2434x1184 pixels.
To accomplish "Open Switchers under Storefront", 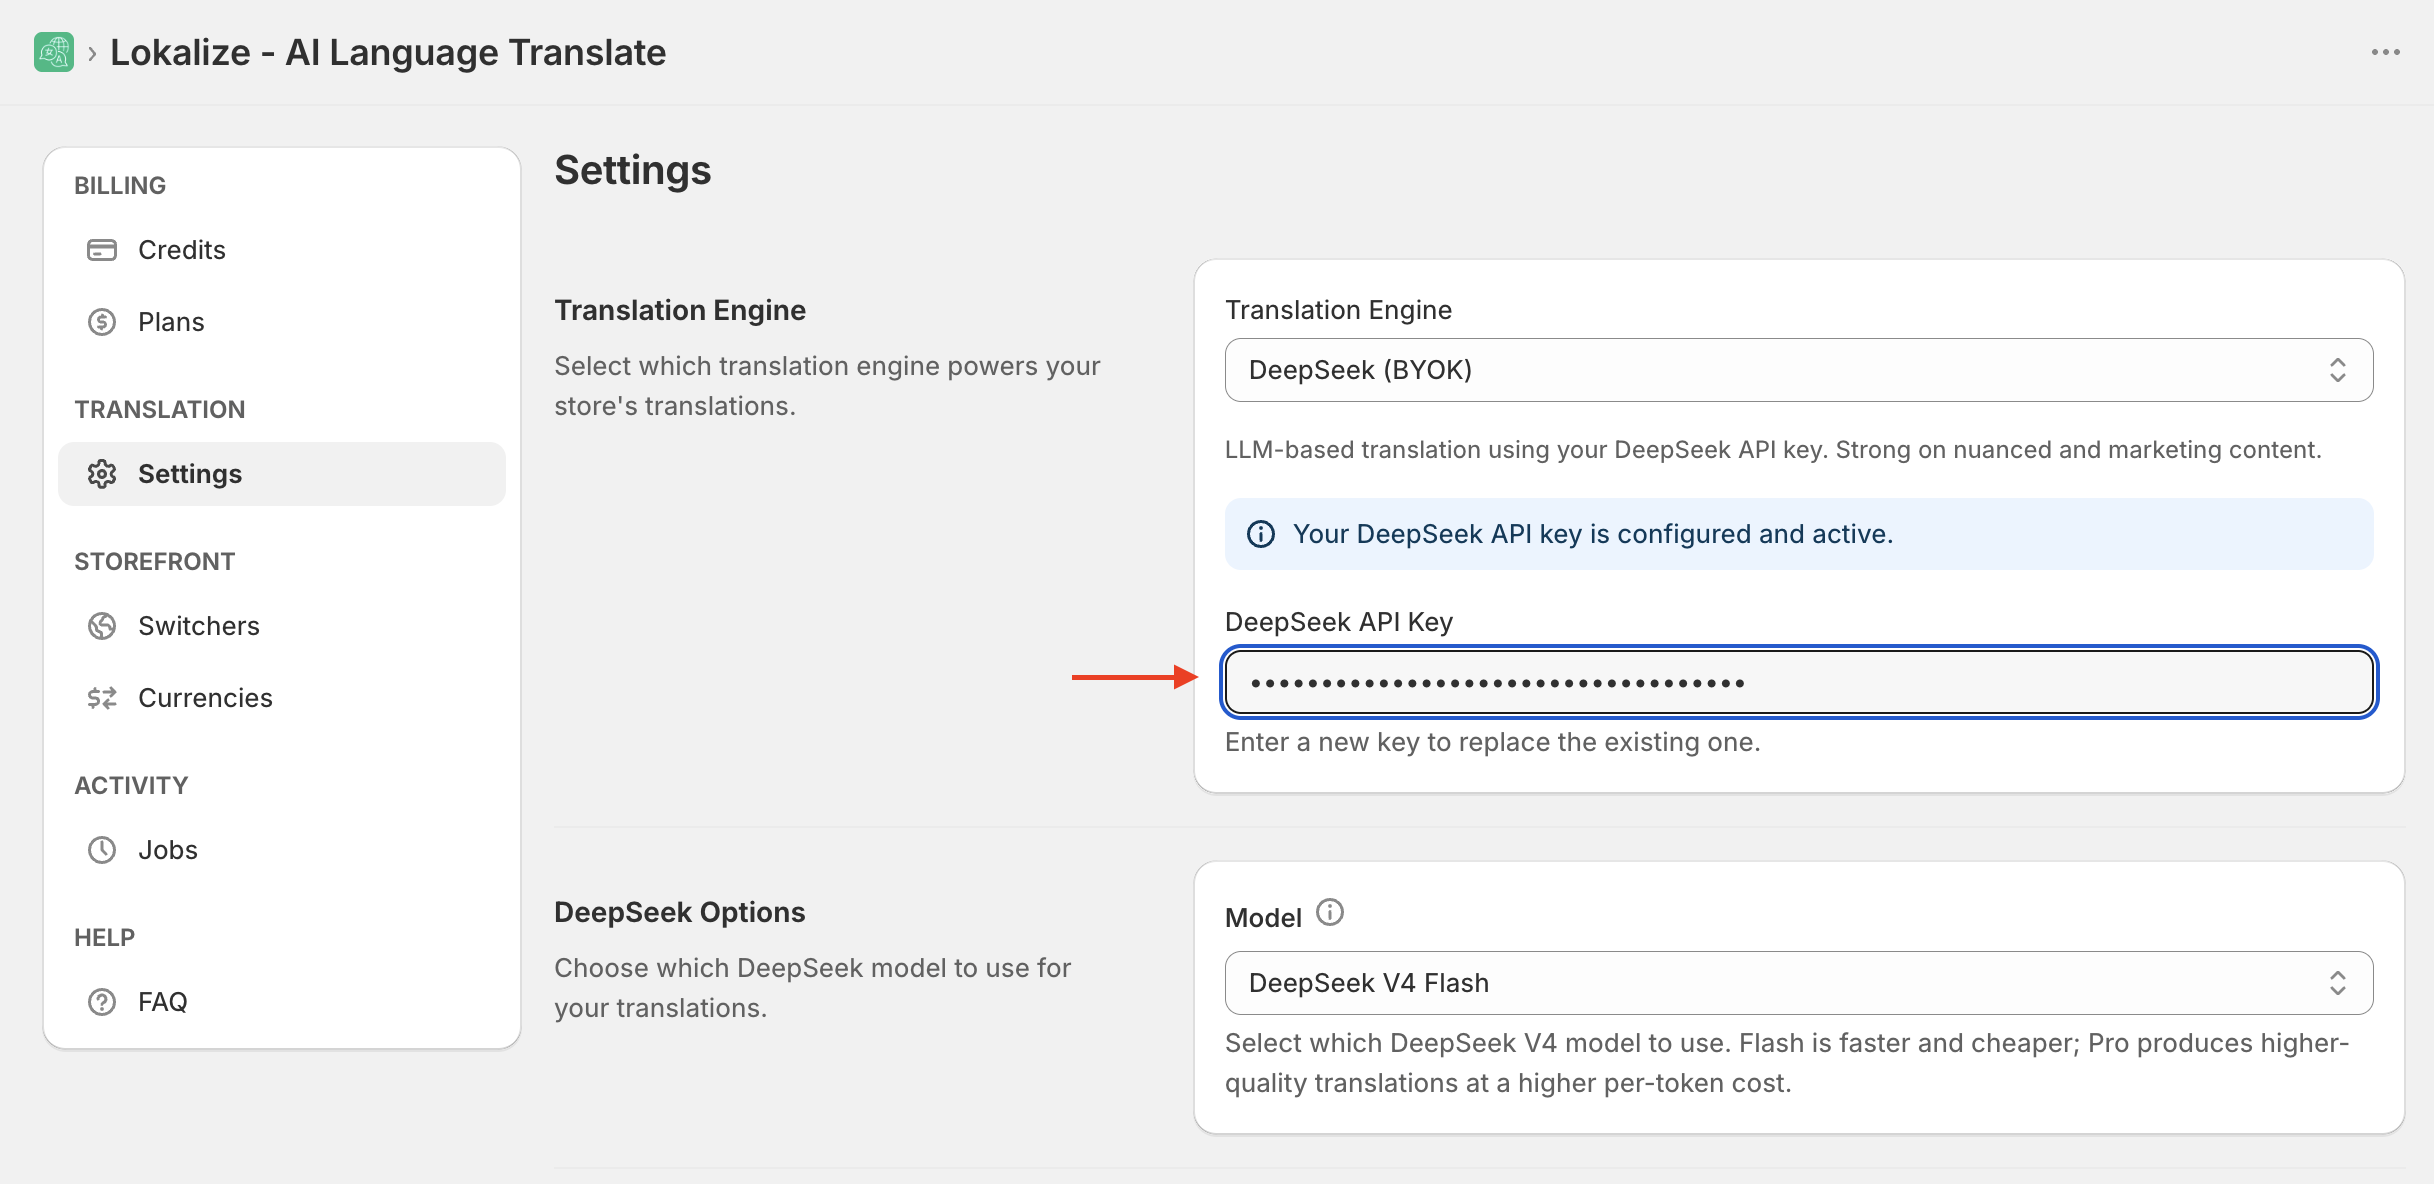I will click(x=282, y=626).
